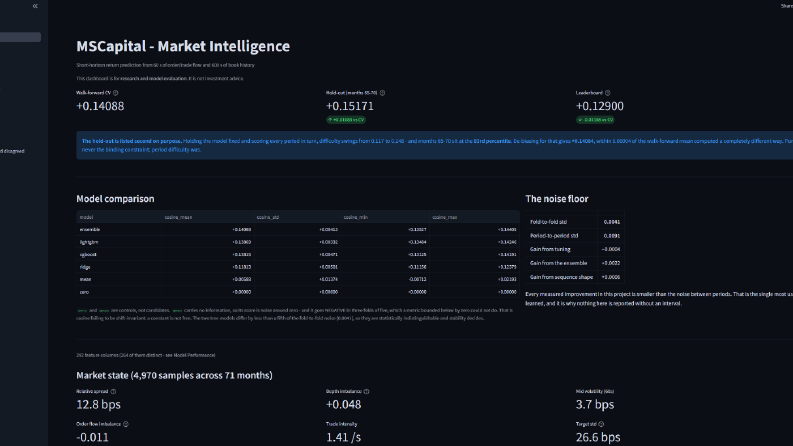Open the sidebar page ending in 'diagnosed'

tap(12, 151)
